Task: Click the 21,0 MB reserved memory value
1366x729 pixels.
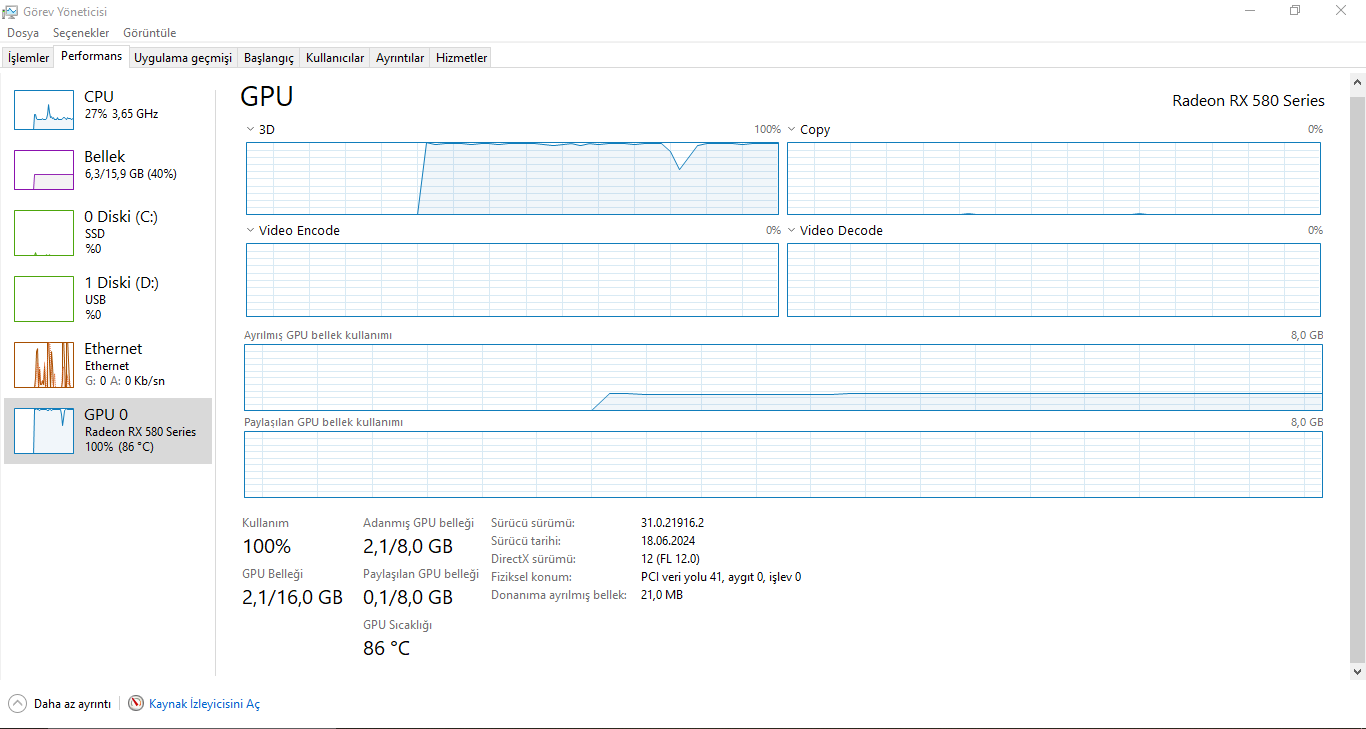Action: (662, 595)
